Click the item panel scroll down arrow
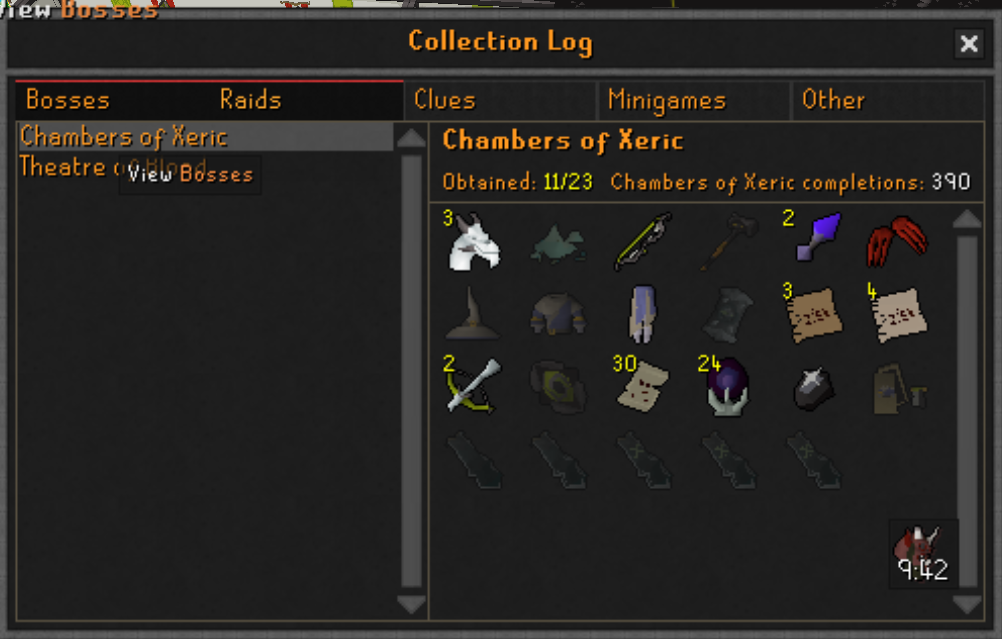1002x639 pixels. pos(967,604)
